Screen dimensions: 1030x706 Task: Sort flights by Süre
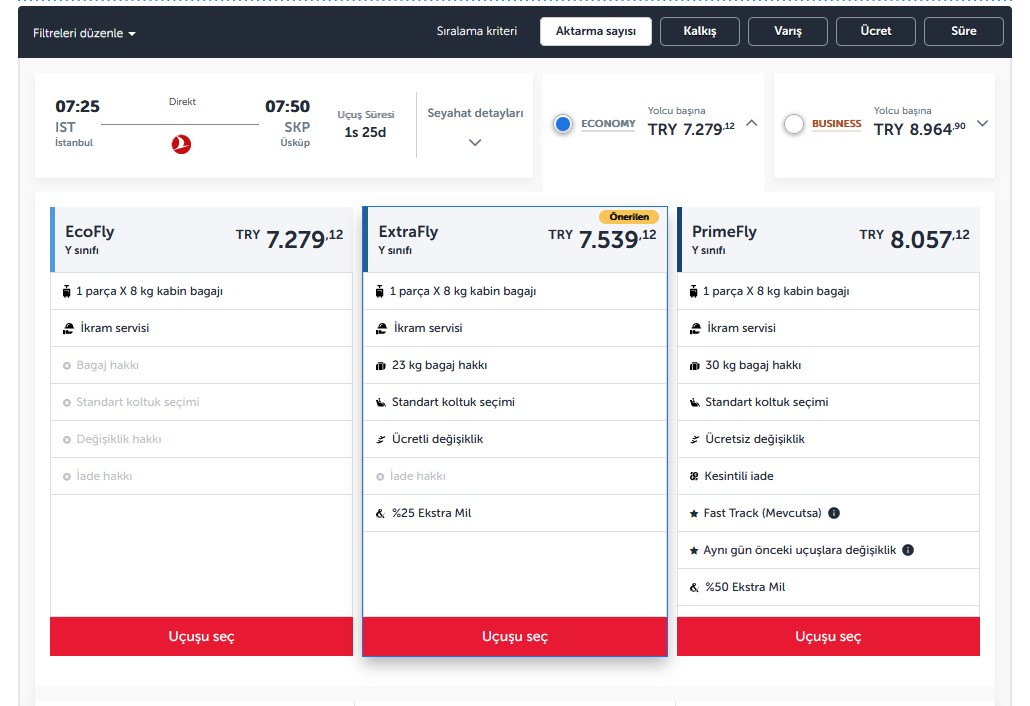coord(964,31)
